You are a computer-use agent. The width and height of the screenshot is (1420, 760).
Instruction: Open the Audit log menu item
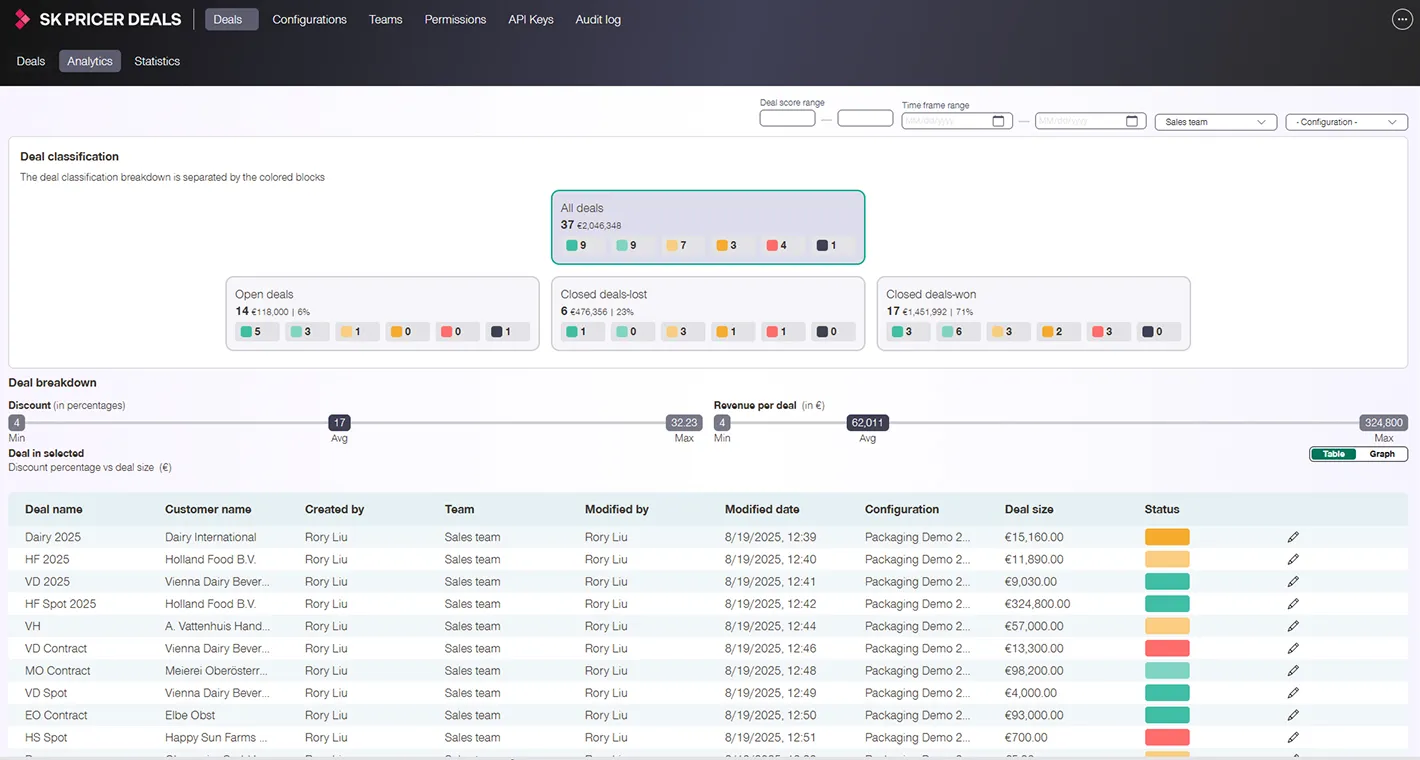pyautogui.click(x=598, y=19)
